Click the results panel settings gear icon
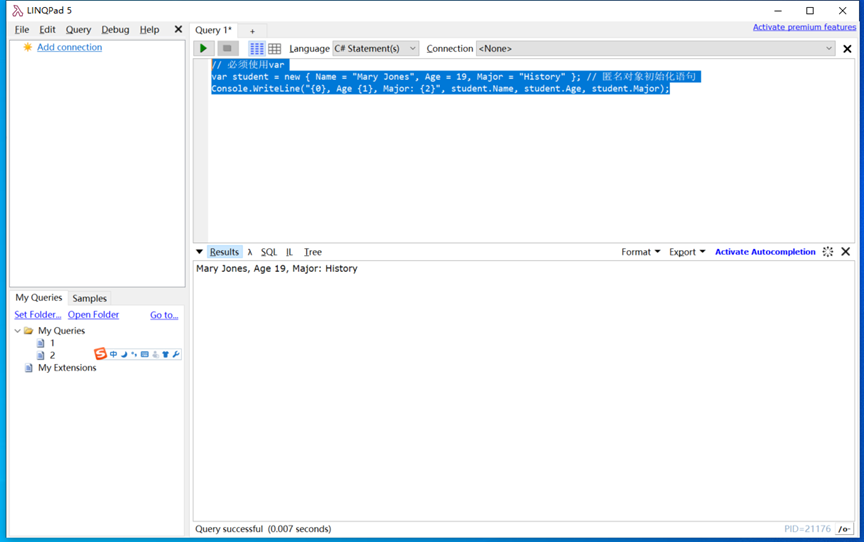This screenshot has width=864, height=542. point(828,252)
